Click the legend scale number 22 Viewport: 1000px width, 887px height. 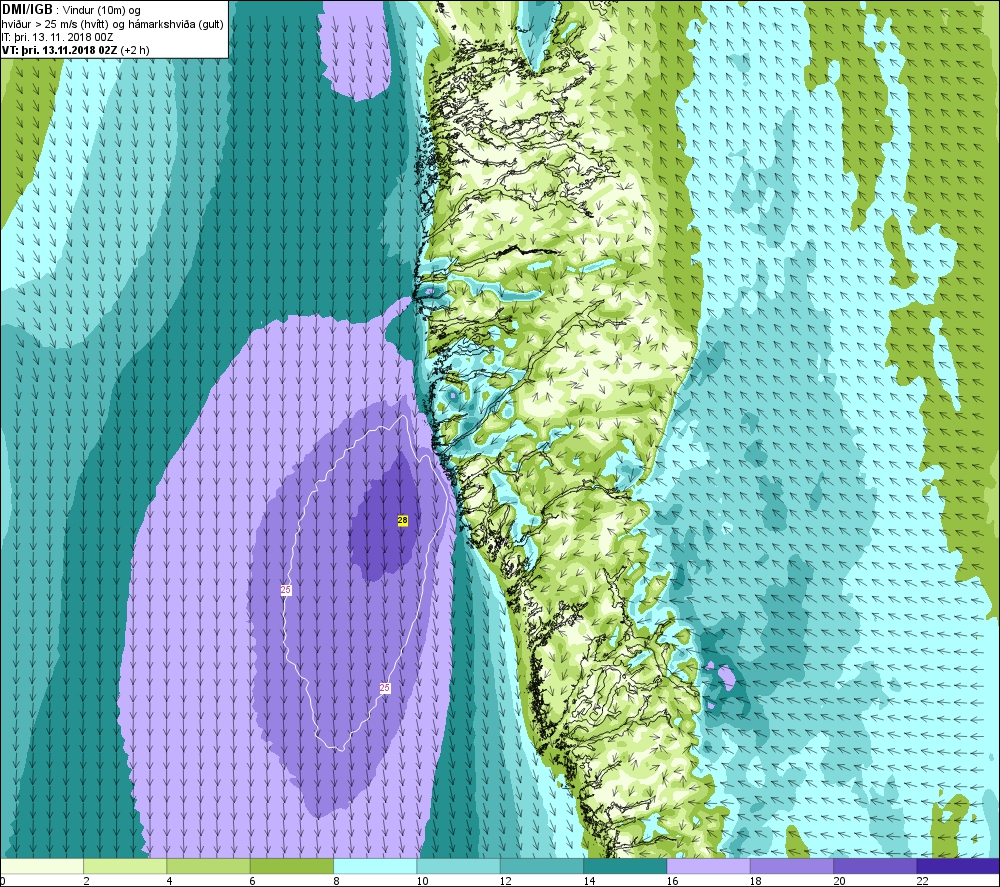(x=922, y=881)
